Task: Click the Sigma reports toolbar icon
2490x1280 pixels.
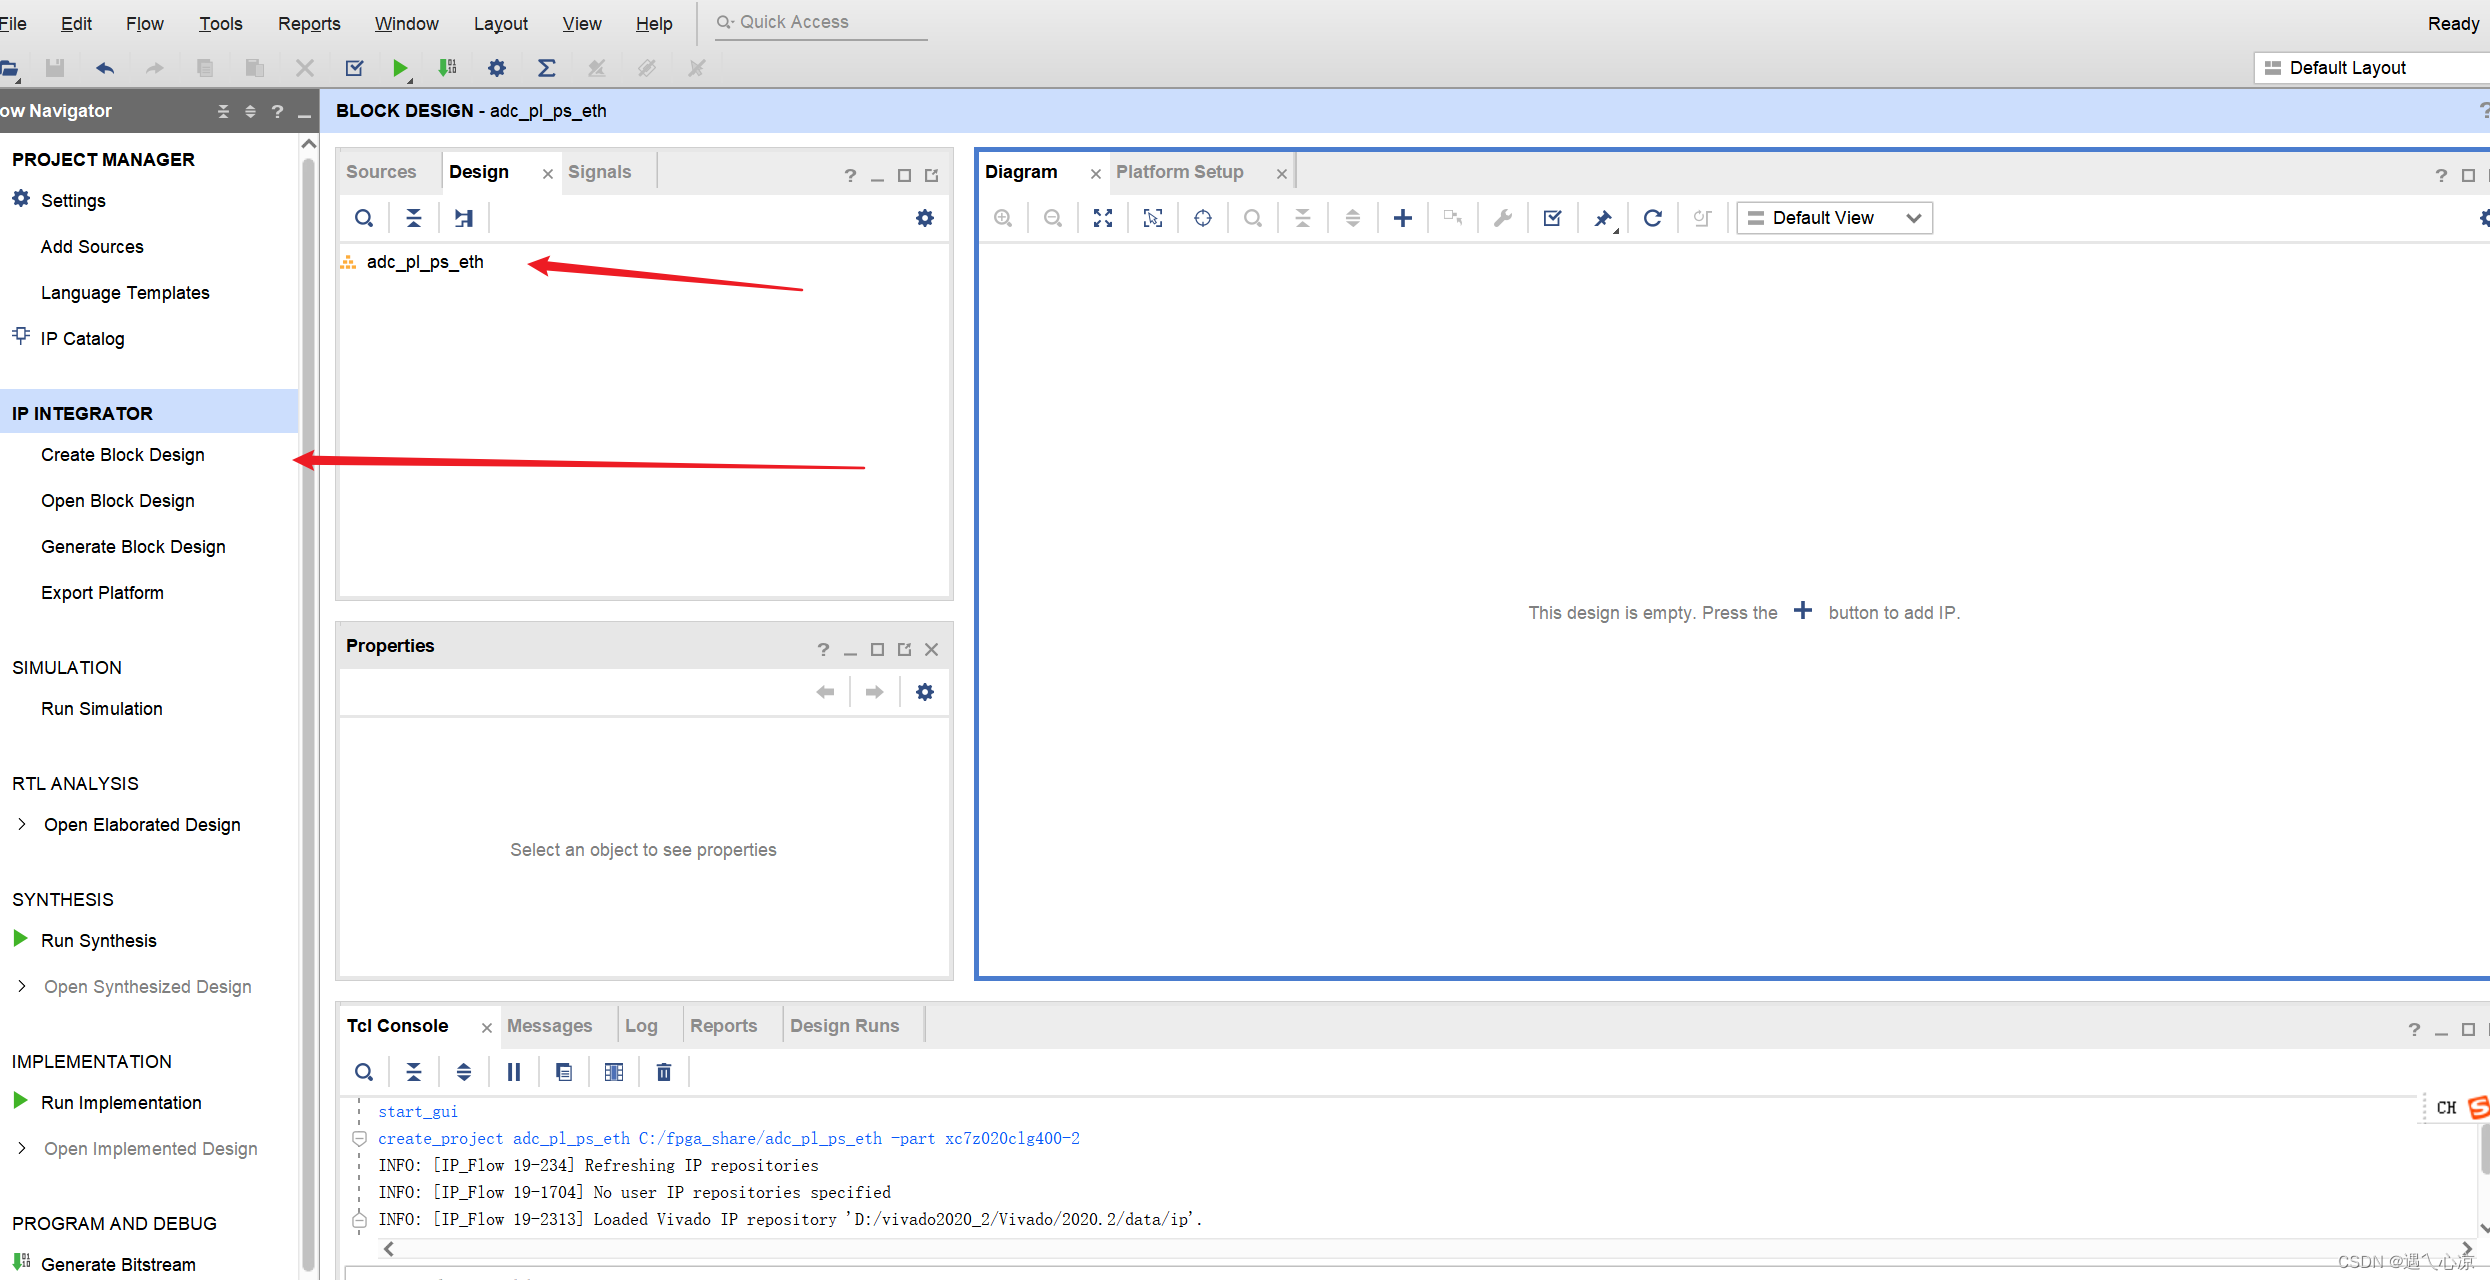Action: (546, 68)
